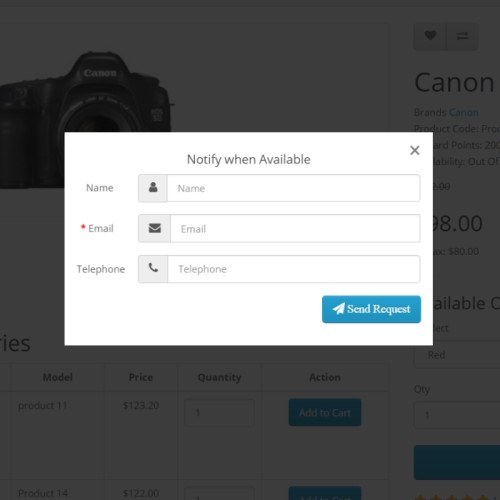This screenshot has width=500, height=500.
Task: Open the Canon brand link
Action: click(x=464, y=112)
